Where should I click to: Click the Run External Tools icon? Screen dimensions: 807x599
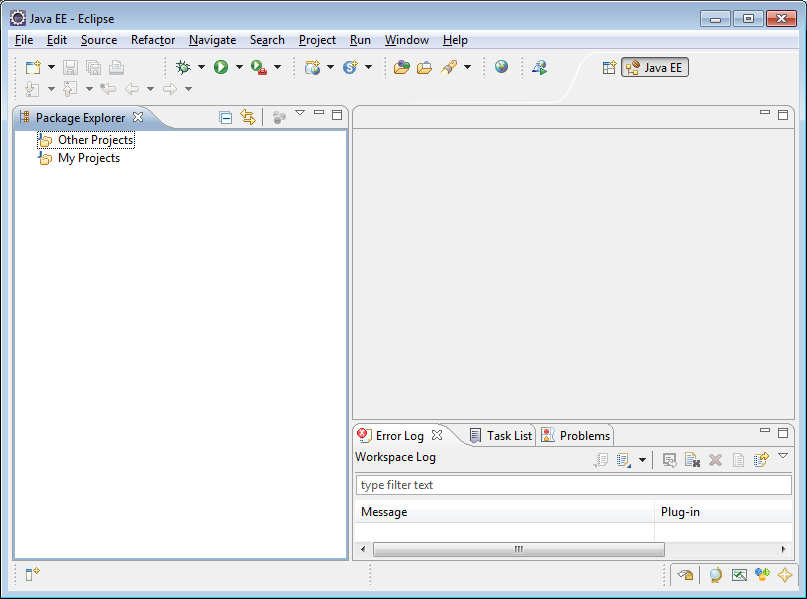[x=259, y=67]
